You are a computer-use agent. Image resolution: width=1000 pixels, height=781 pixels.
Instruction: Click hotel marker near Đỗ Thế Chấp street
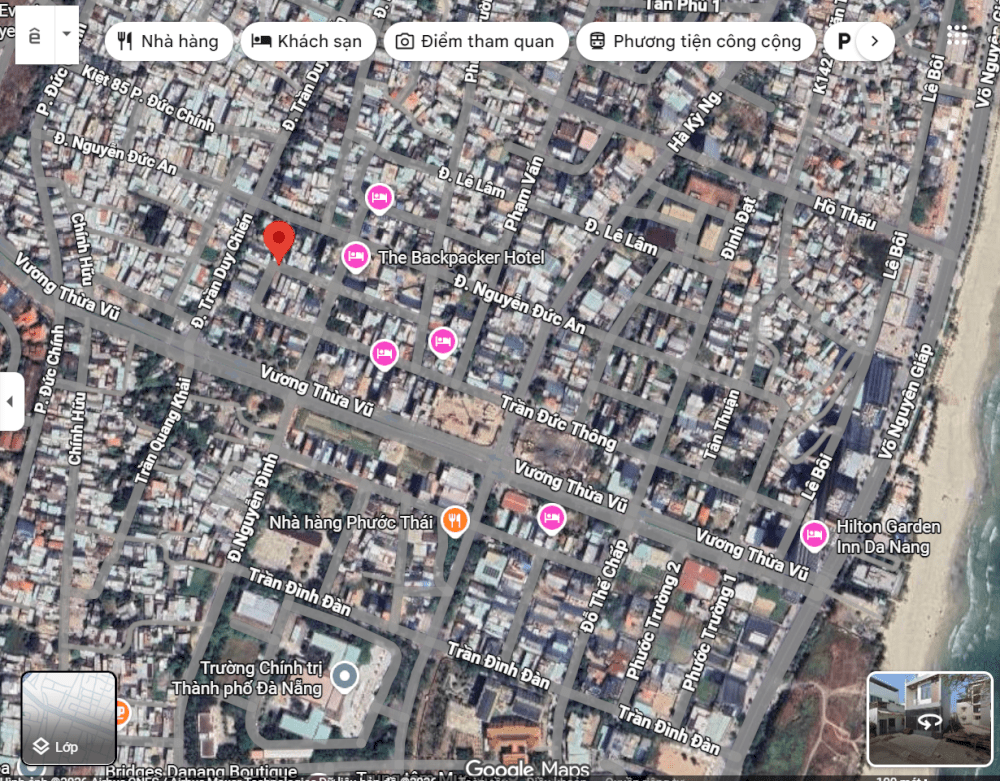551,517
